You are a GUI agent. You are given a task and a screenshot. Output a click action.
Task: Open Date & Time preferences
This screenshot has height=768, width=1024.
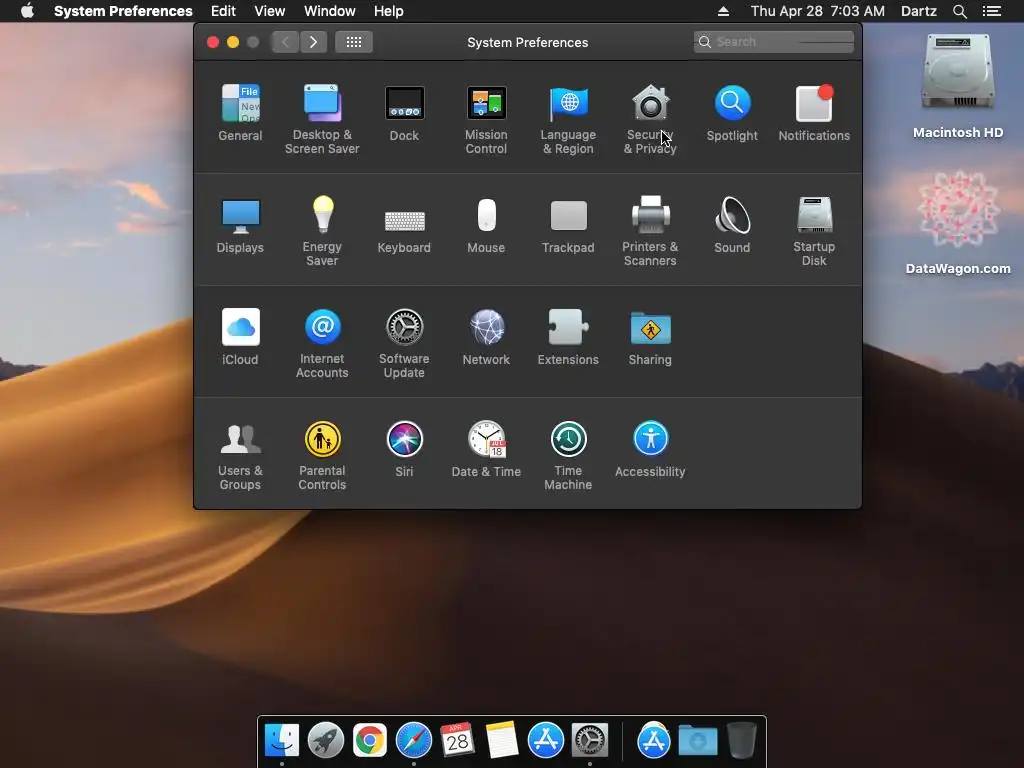point(487,449)
